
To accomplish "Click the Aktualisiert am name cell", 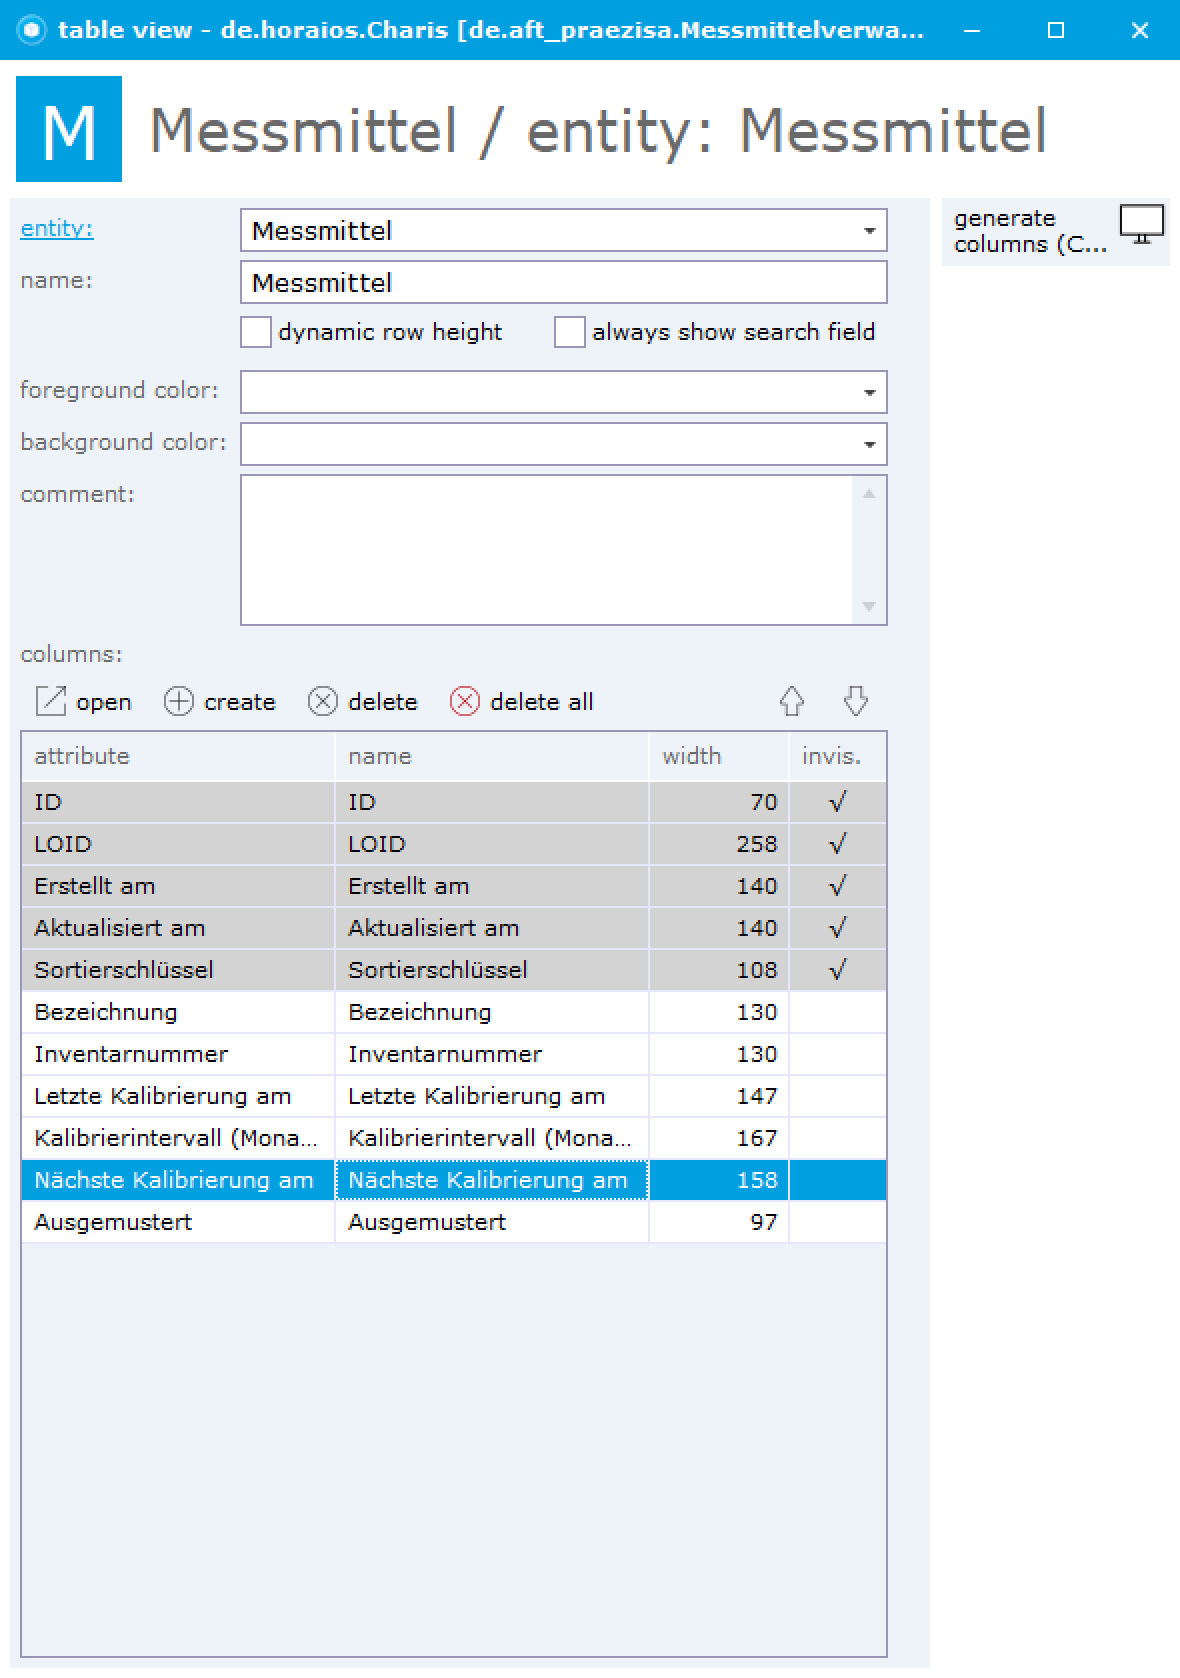I will click(x=492, y=928).
